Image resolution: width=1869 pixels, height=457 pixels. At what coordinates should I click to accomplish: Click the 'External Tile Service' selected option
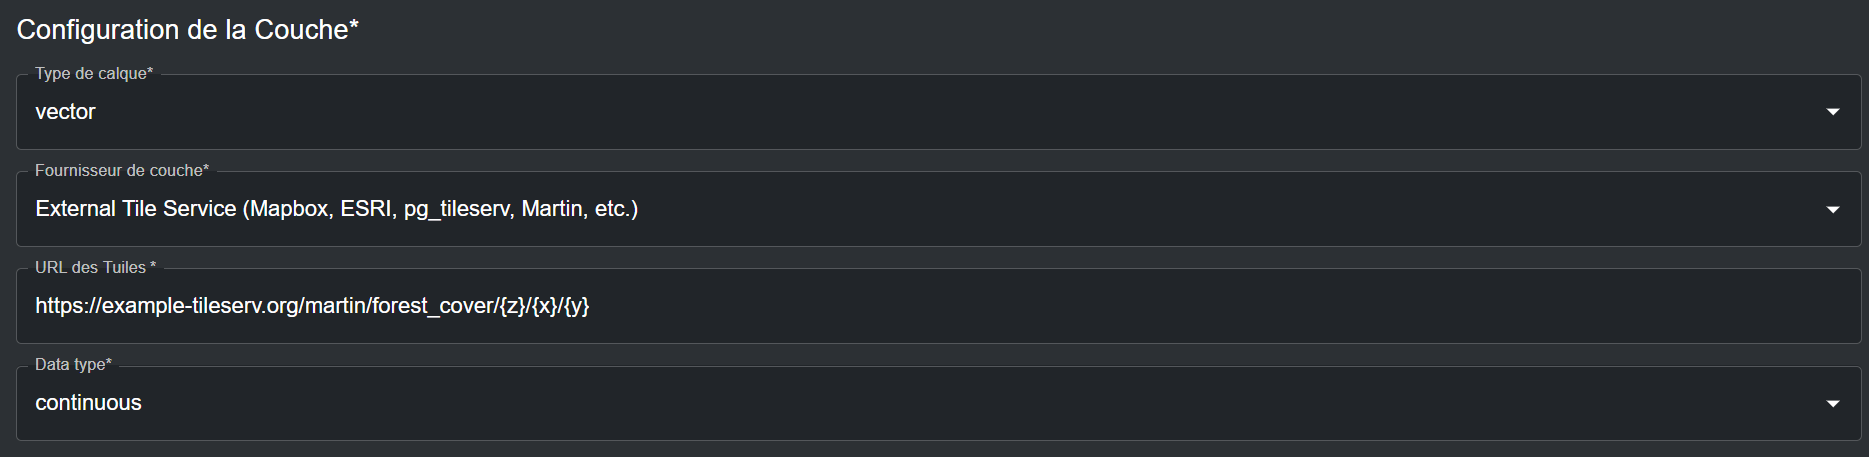[136, 209]
